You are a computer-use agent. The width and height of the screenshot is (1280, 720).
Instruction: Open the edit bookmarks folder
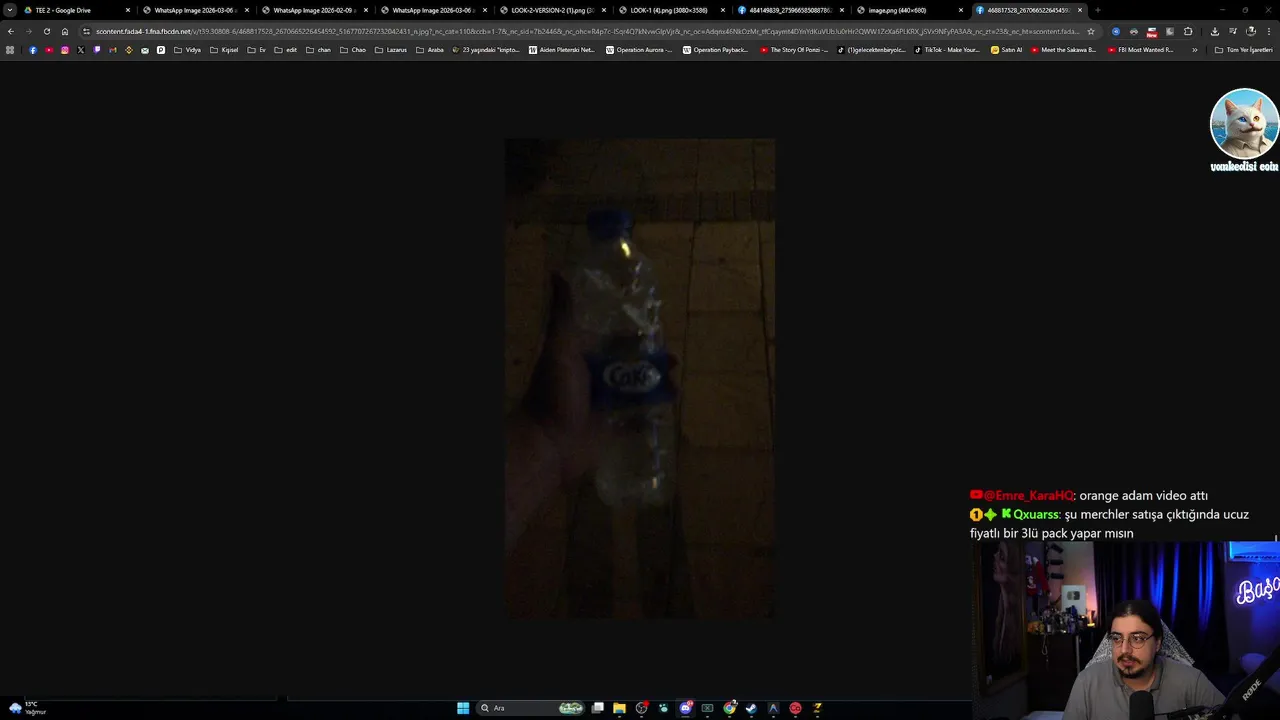285,50
